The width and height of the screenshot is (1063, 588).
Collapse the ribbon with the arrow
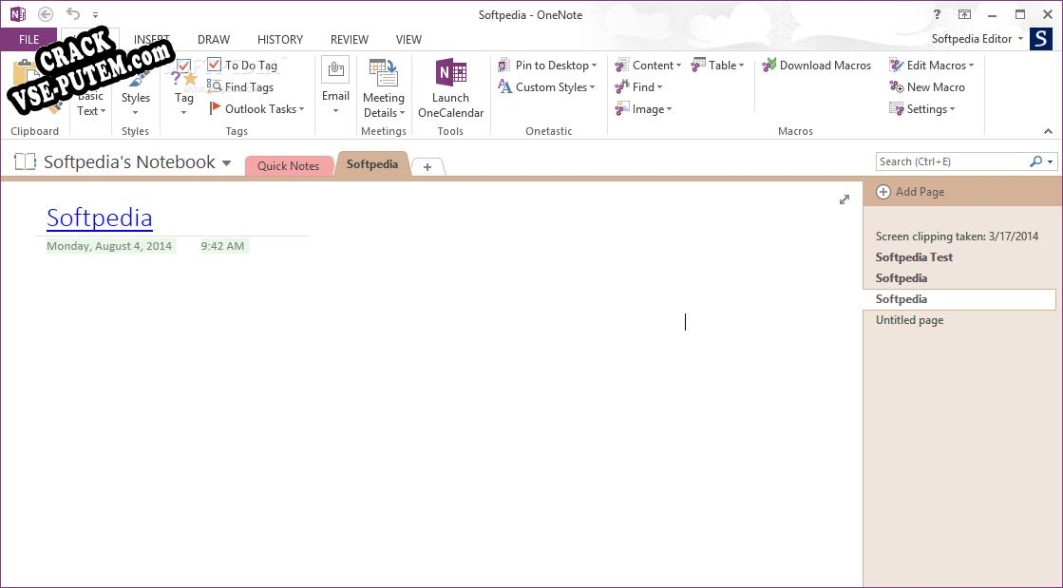[1048, 131]
